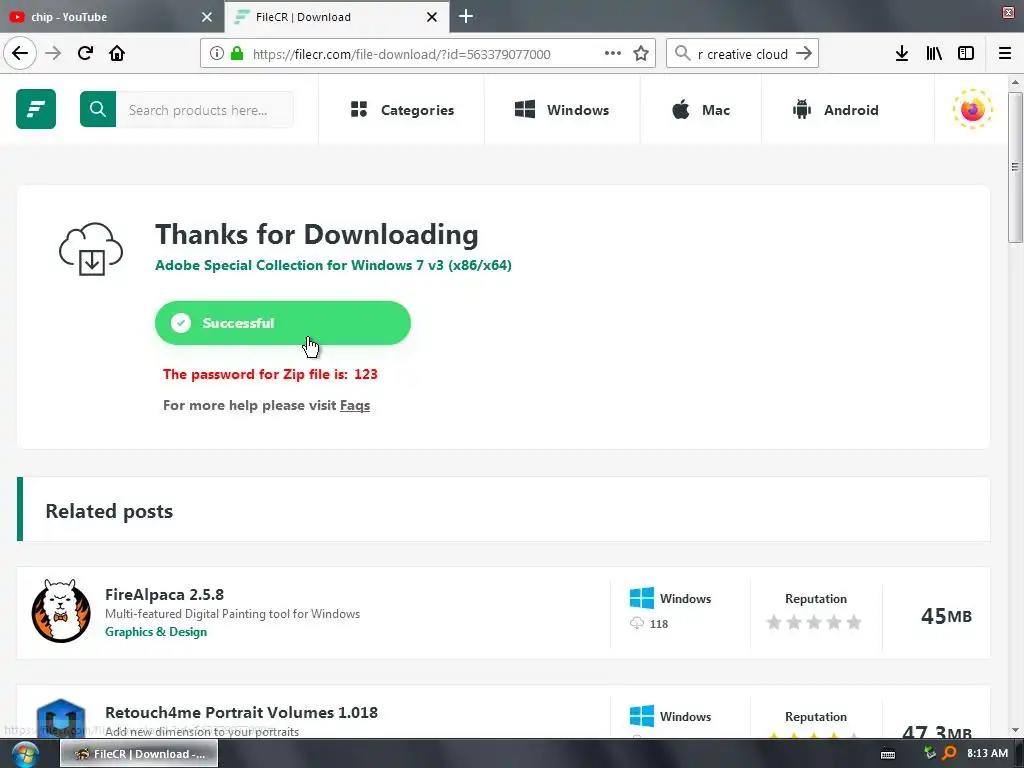Click the forward navigation arrow
1024x768 pixels.
[53, 53]
